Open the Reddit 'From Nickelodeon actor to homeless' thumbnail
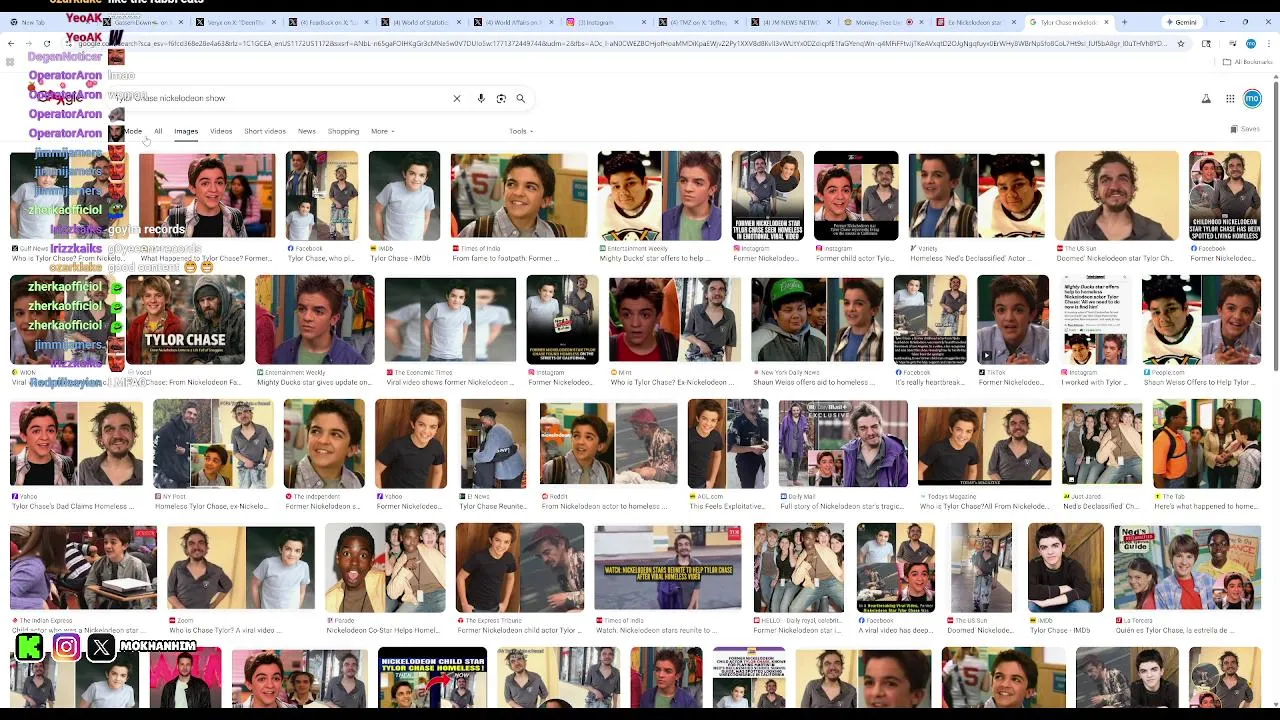 (608, 444)
